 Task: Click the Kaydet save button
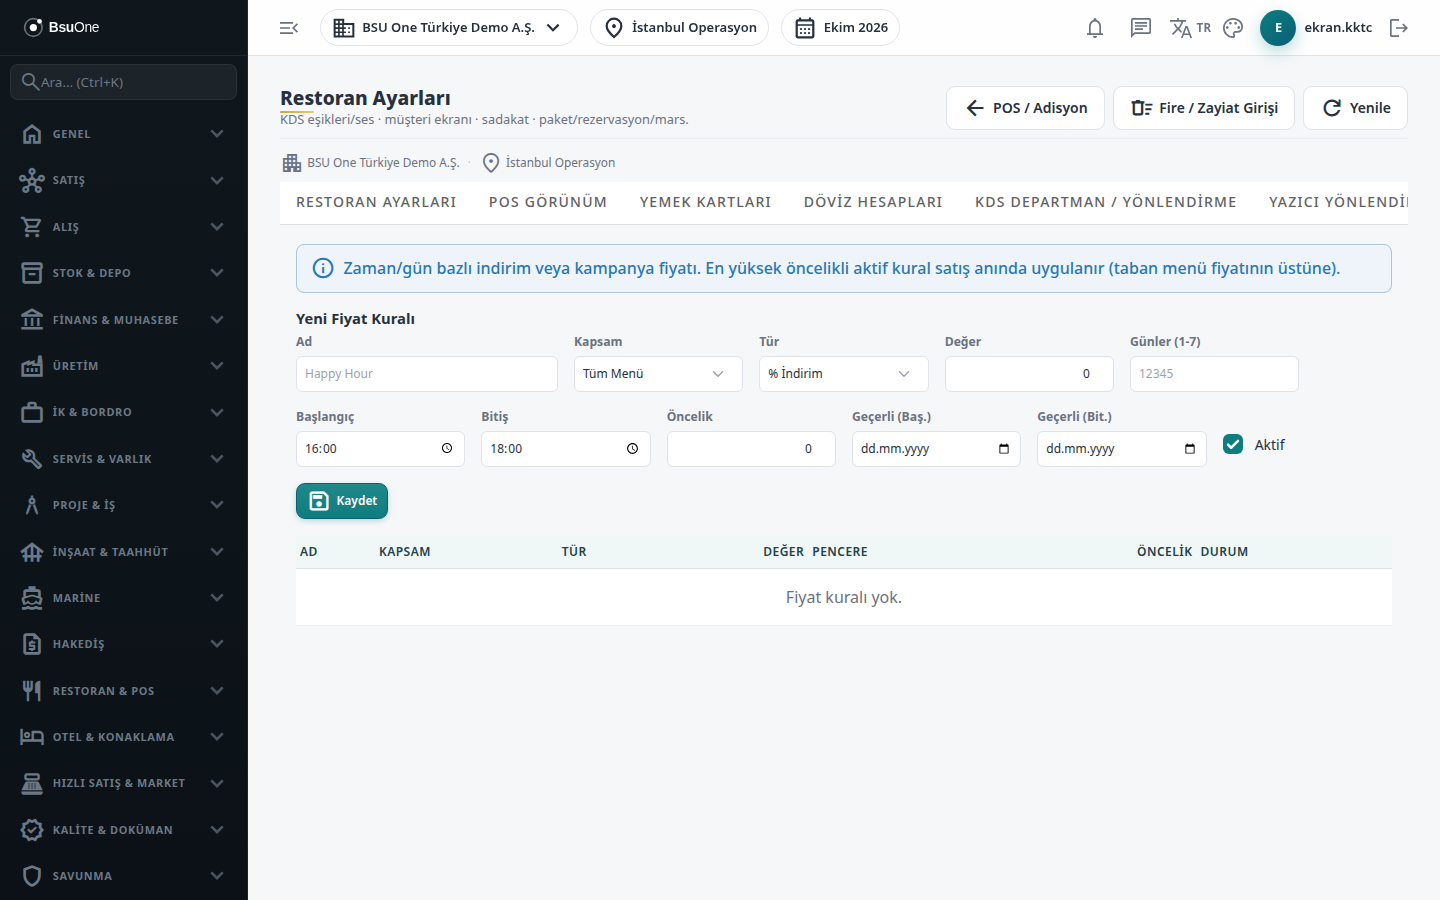pos(342,501)
